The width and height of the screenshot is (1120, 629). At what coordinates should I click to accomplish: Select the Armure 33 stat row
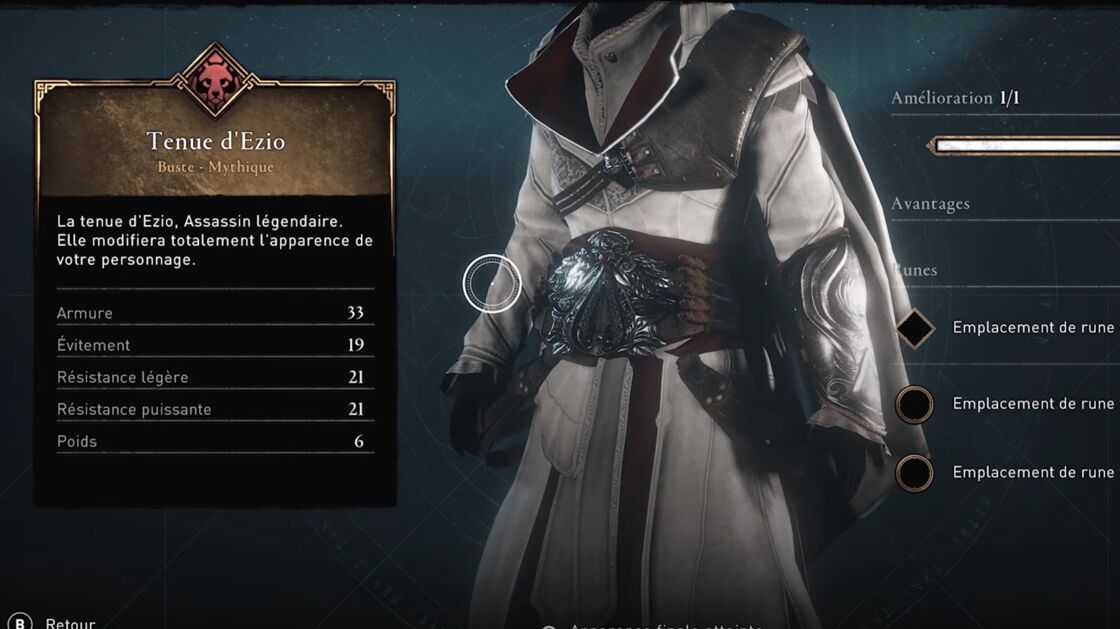coord(215,313)
